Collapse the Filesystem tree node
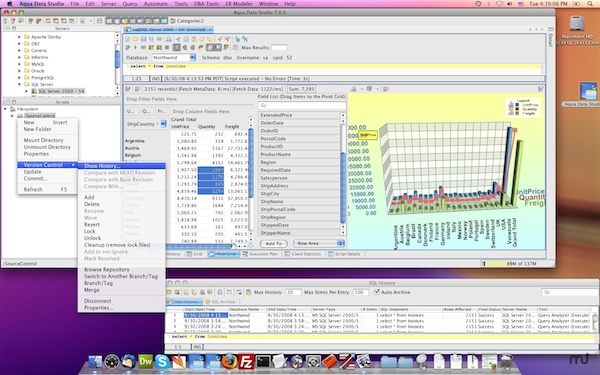600x375 pixels. pyautogui.click(x=5, y=109)
